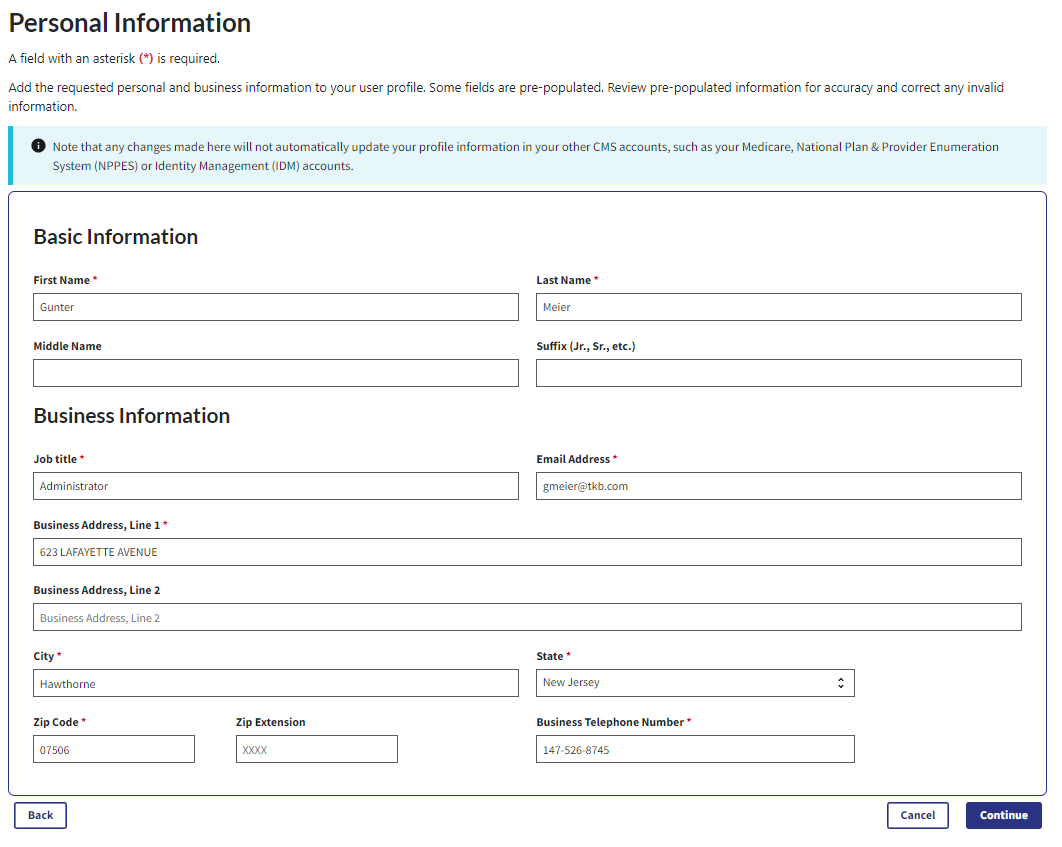The width and height of the screenshot is (1062, 847).
Task: Edit the Business Telephone Number field
Action: pyautogui.click(x=694, y=749)
